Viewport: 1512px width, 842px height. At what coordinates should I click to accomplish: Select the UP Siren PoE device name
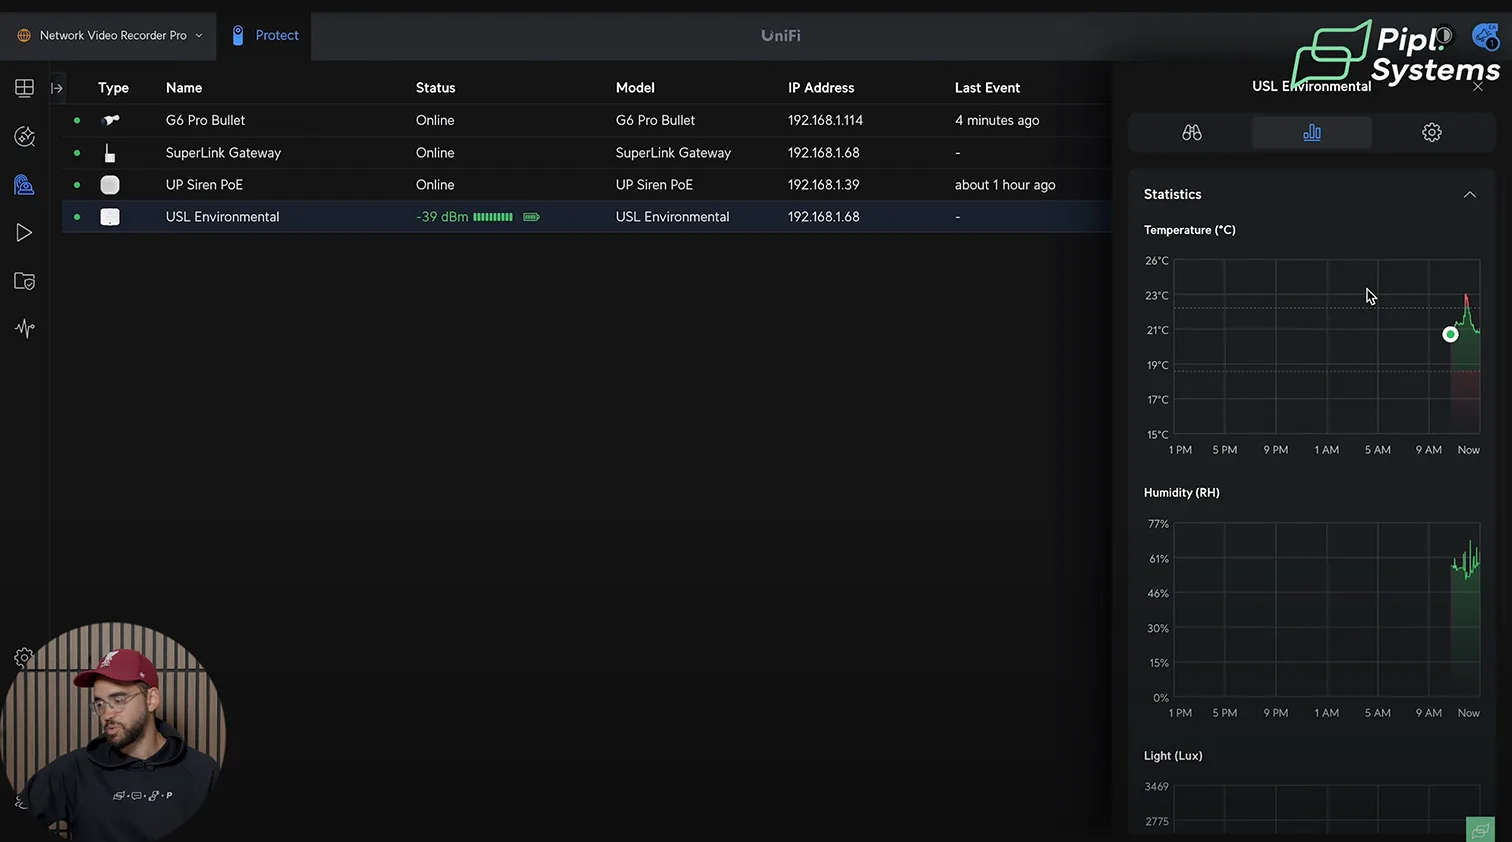[204, 185]
